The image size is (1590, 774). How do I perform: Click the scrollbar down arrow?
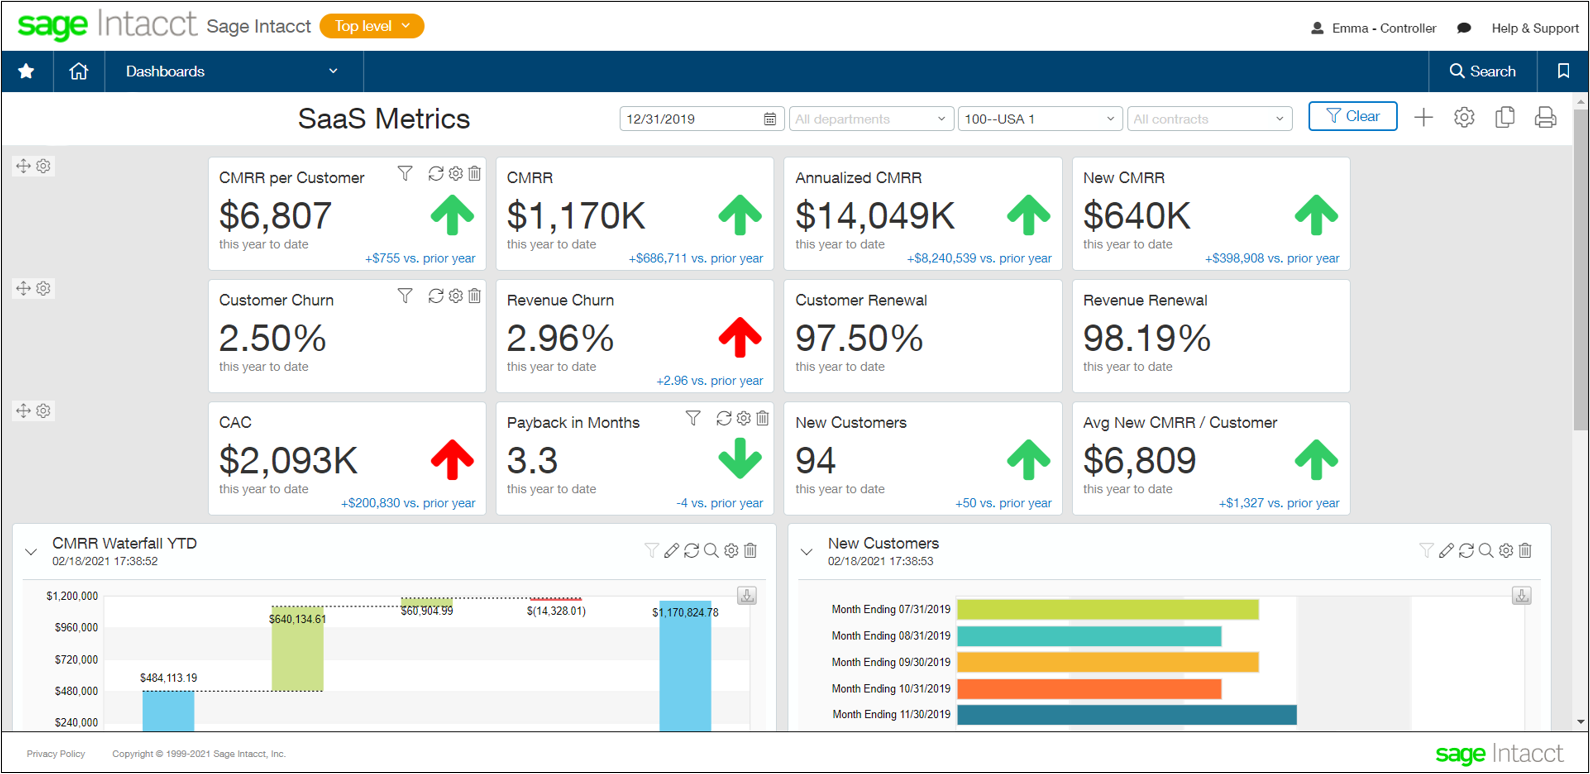coord(1580,721)
